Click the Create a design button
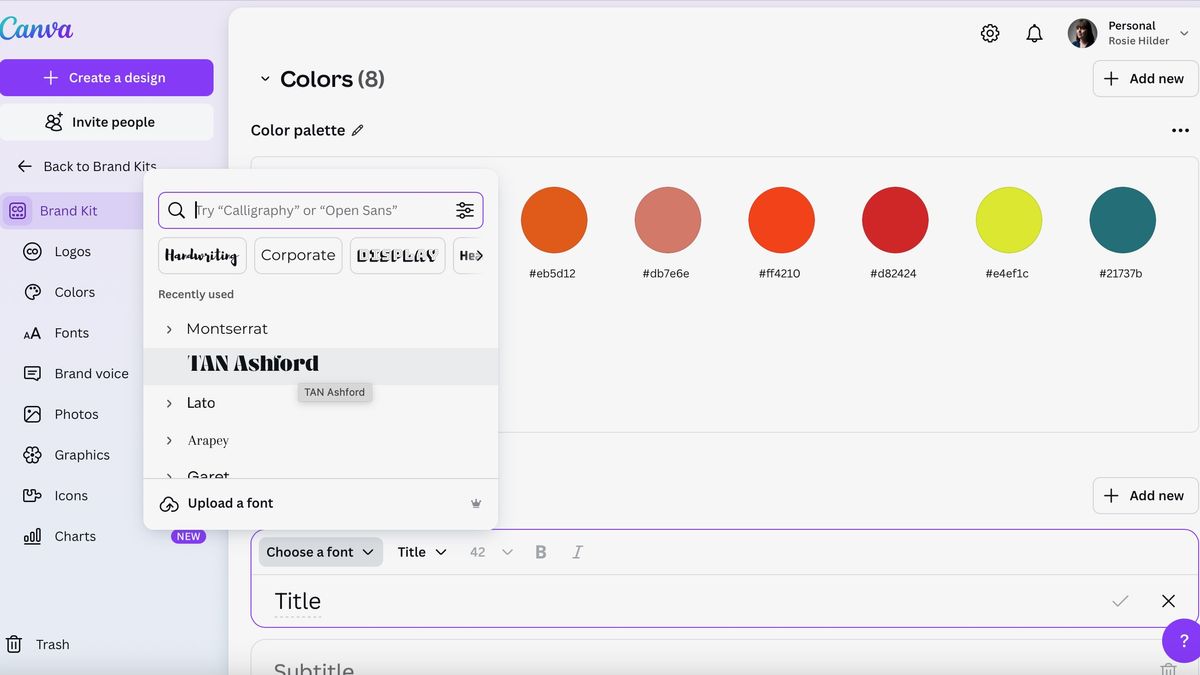 click(107, 77)
